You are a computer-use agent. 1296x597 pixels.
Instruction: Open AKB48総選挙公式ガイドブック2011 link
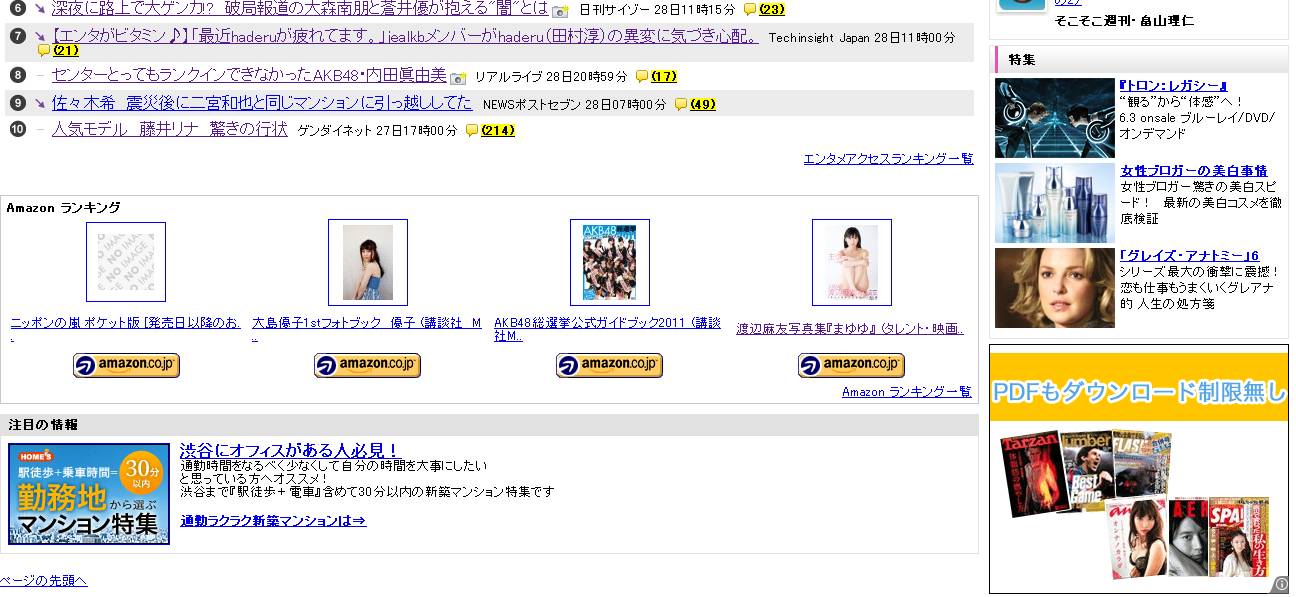608,329
